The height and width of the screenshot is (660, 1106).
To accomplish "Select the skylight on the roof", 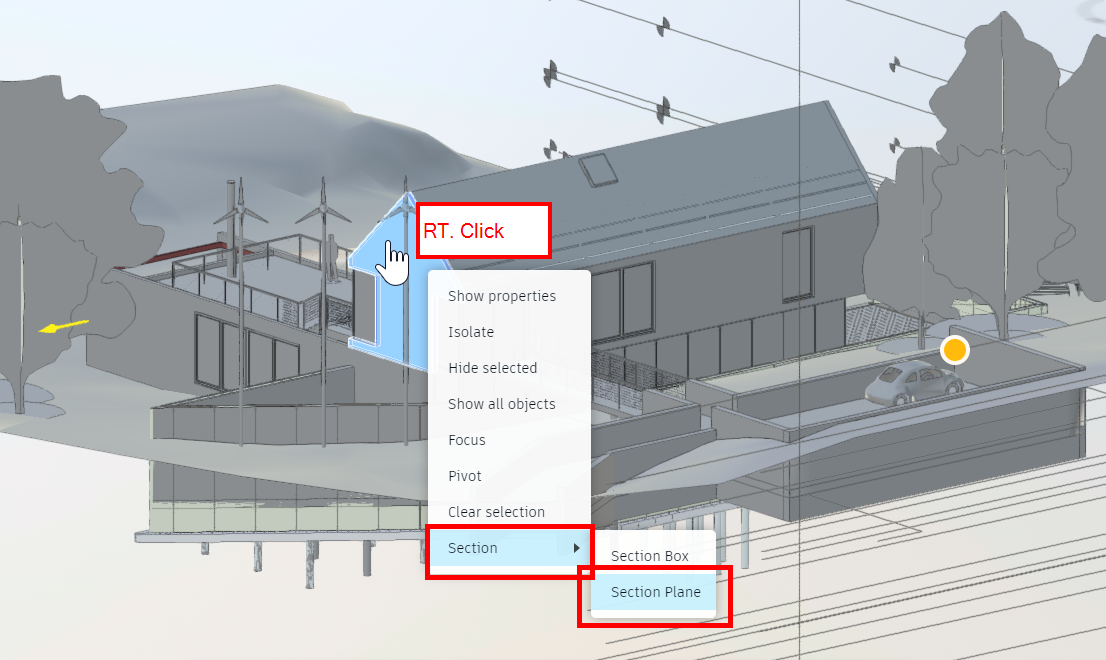I will coord(598,170).
